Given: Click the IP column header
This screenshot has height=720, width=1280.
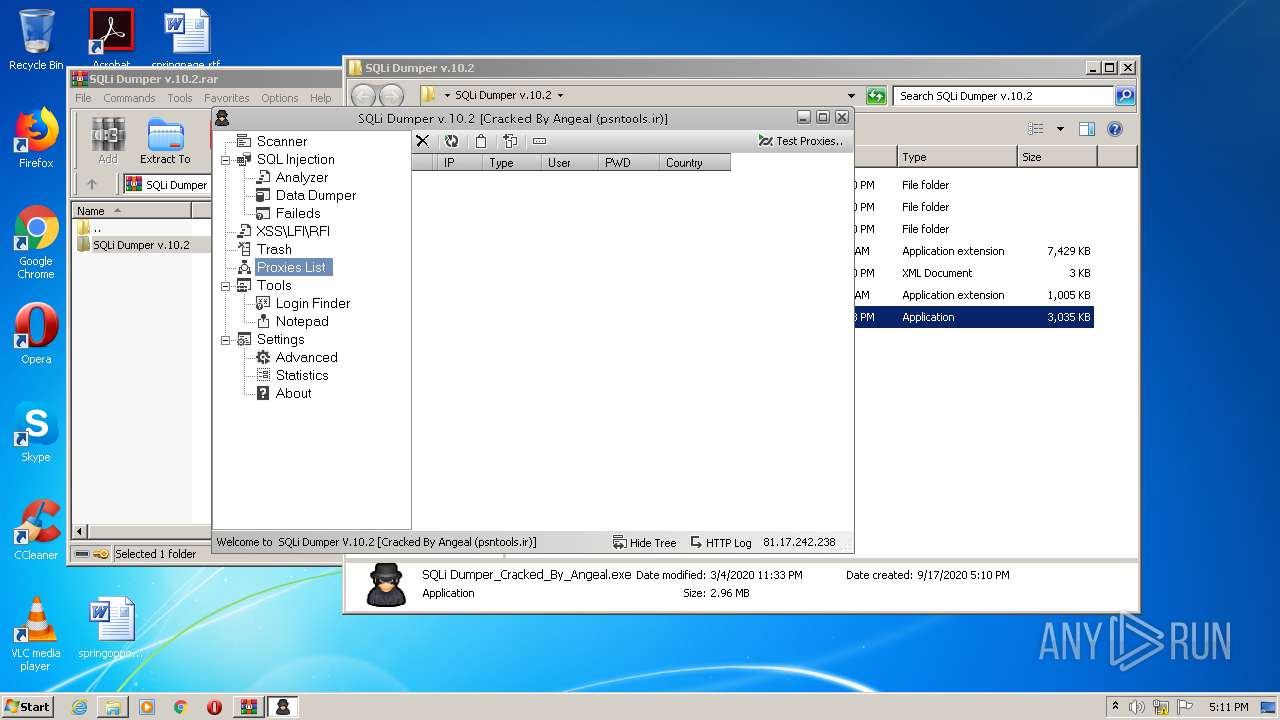Looking at the screenshot, I should (x=459, y=163).
